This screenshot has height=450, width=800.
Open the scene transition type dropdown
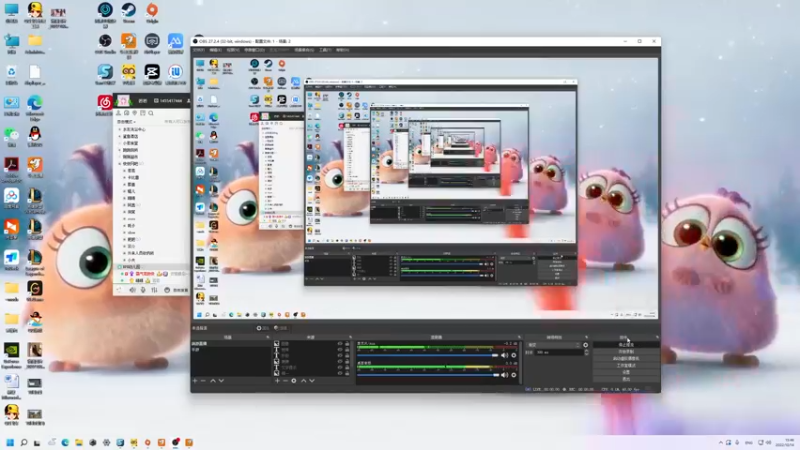pos(553,345)
